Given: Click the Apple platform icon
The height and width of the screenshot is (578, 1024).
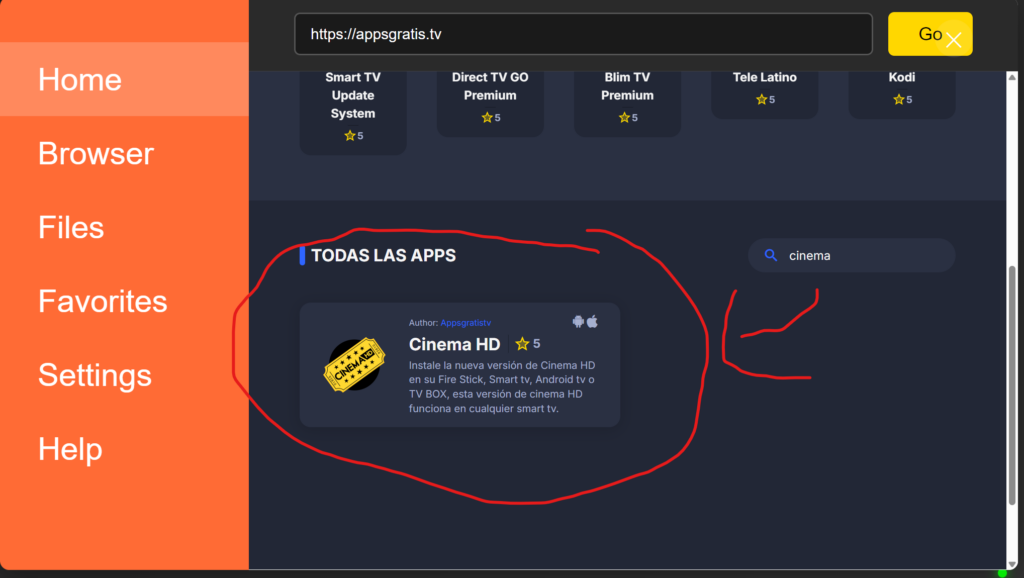Looking at the screenshot, I should (592, 321).
